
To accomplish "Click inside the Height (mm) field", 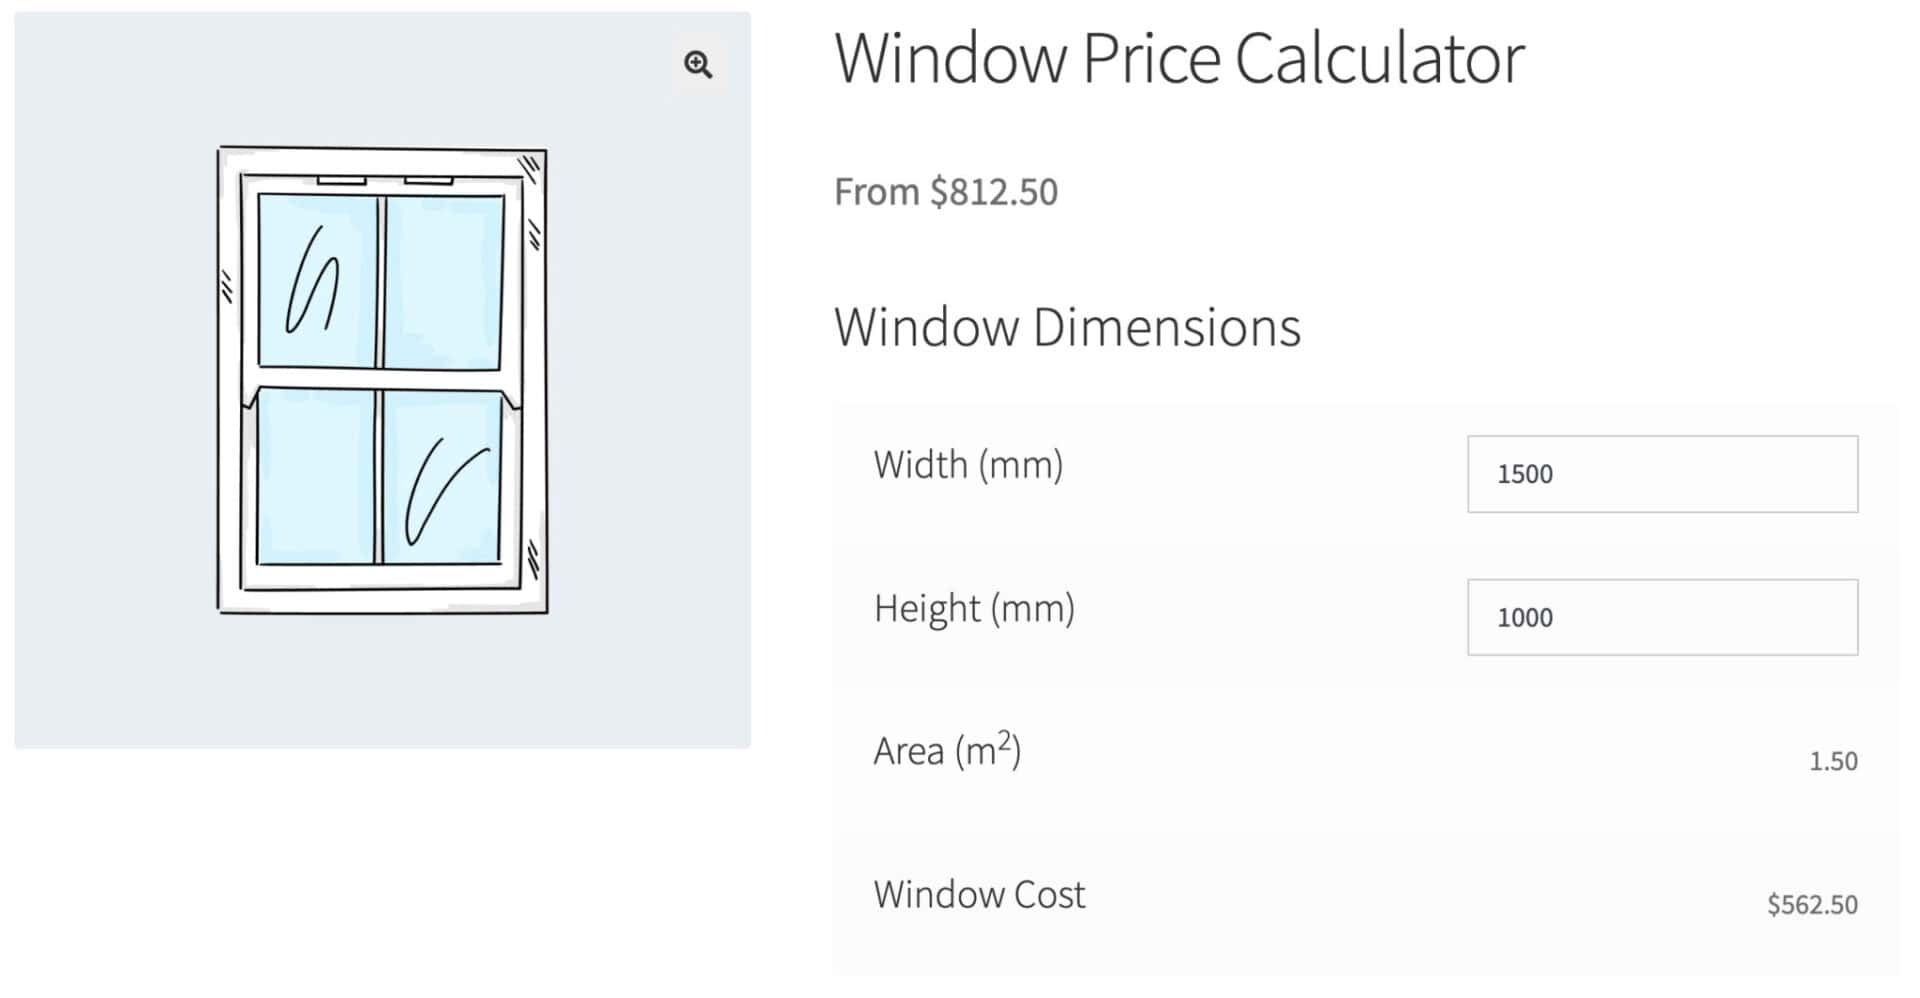I will pos(1660,617).
